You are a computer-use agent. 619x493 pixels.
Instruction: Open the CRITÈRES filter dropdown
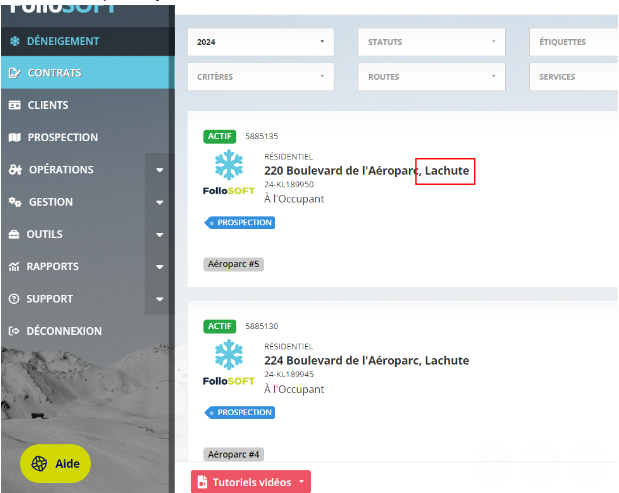click(261, 77)
